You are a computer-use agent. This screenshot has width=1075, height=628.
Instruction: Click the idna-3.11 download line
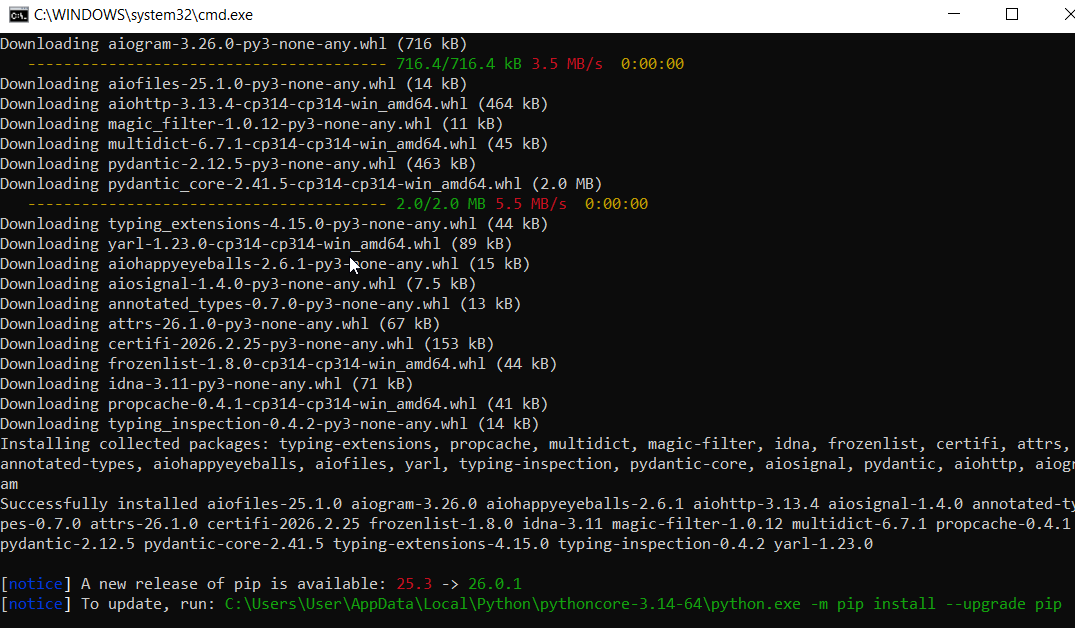[x=206, y=383]
